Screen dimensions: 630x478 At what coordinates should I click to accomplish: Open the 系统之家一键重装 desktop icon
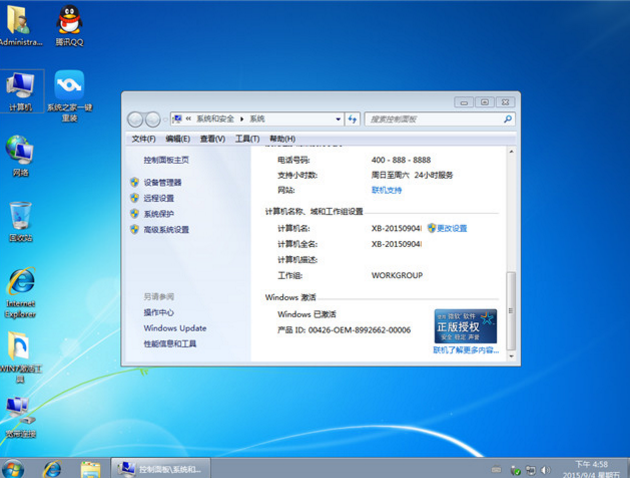click(x=69, y=96)
